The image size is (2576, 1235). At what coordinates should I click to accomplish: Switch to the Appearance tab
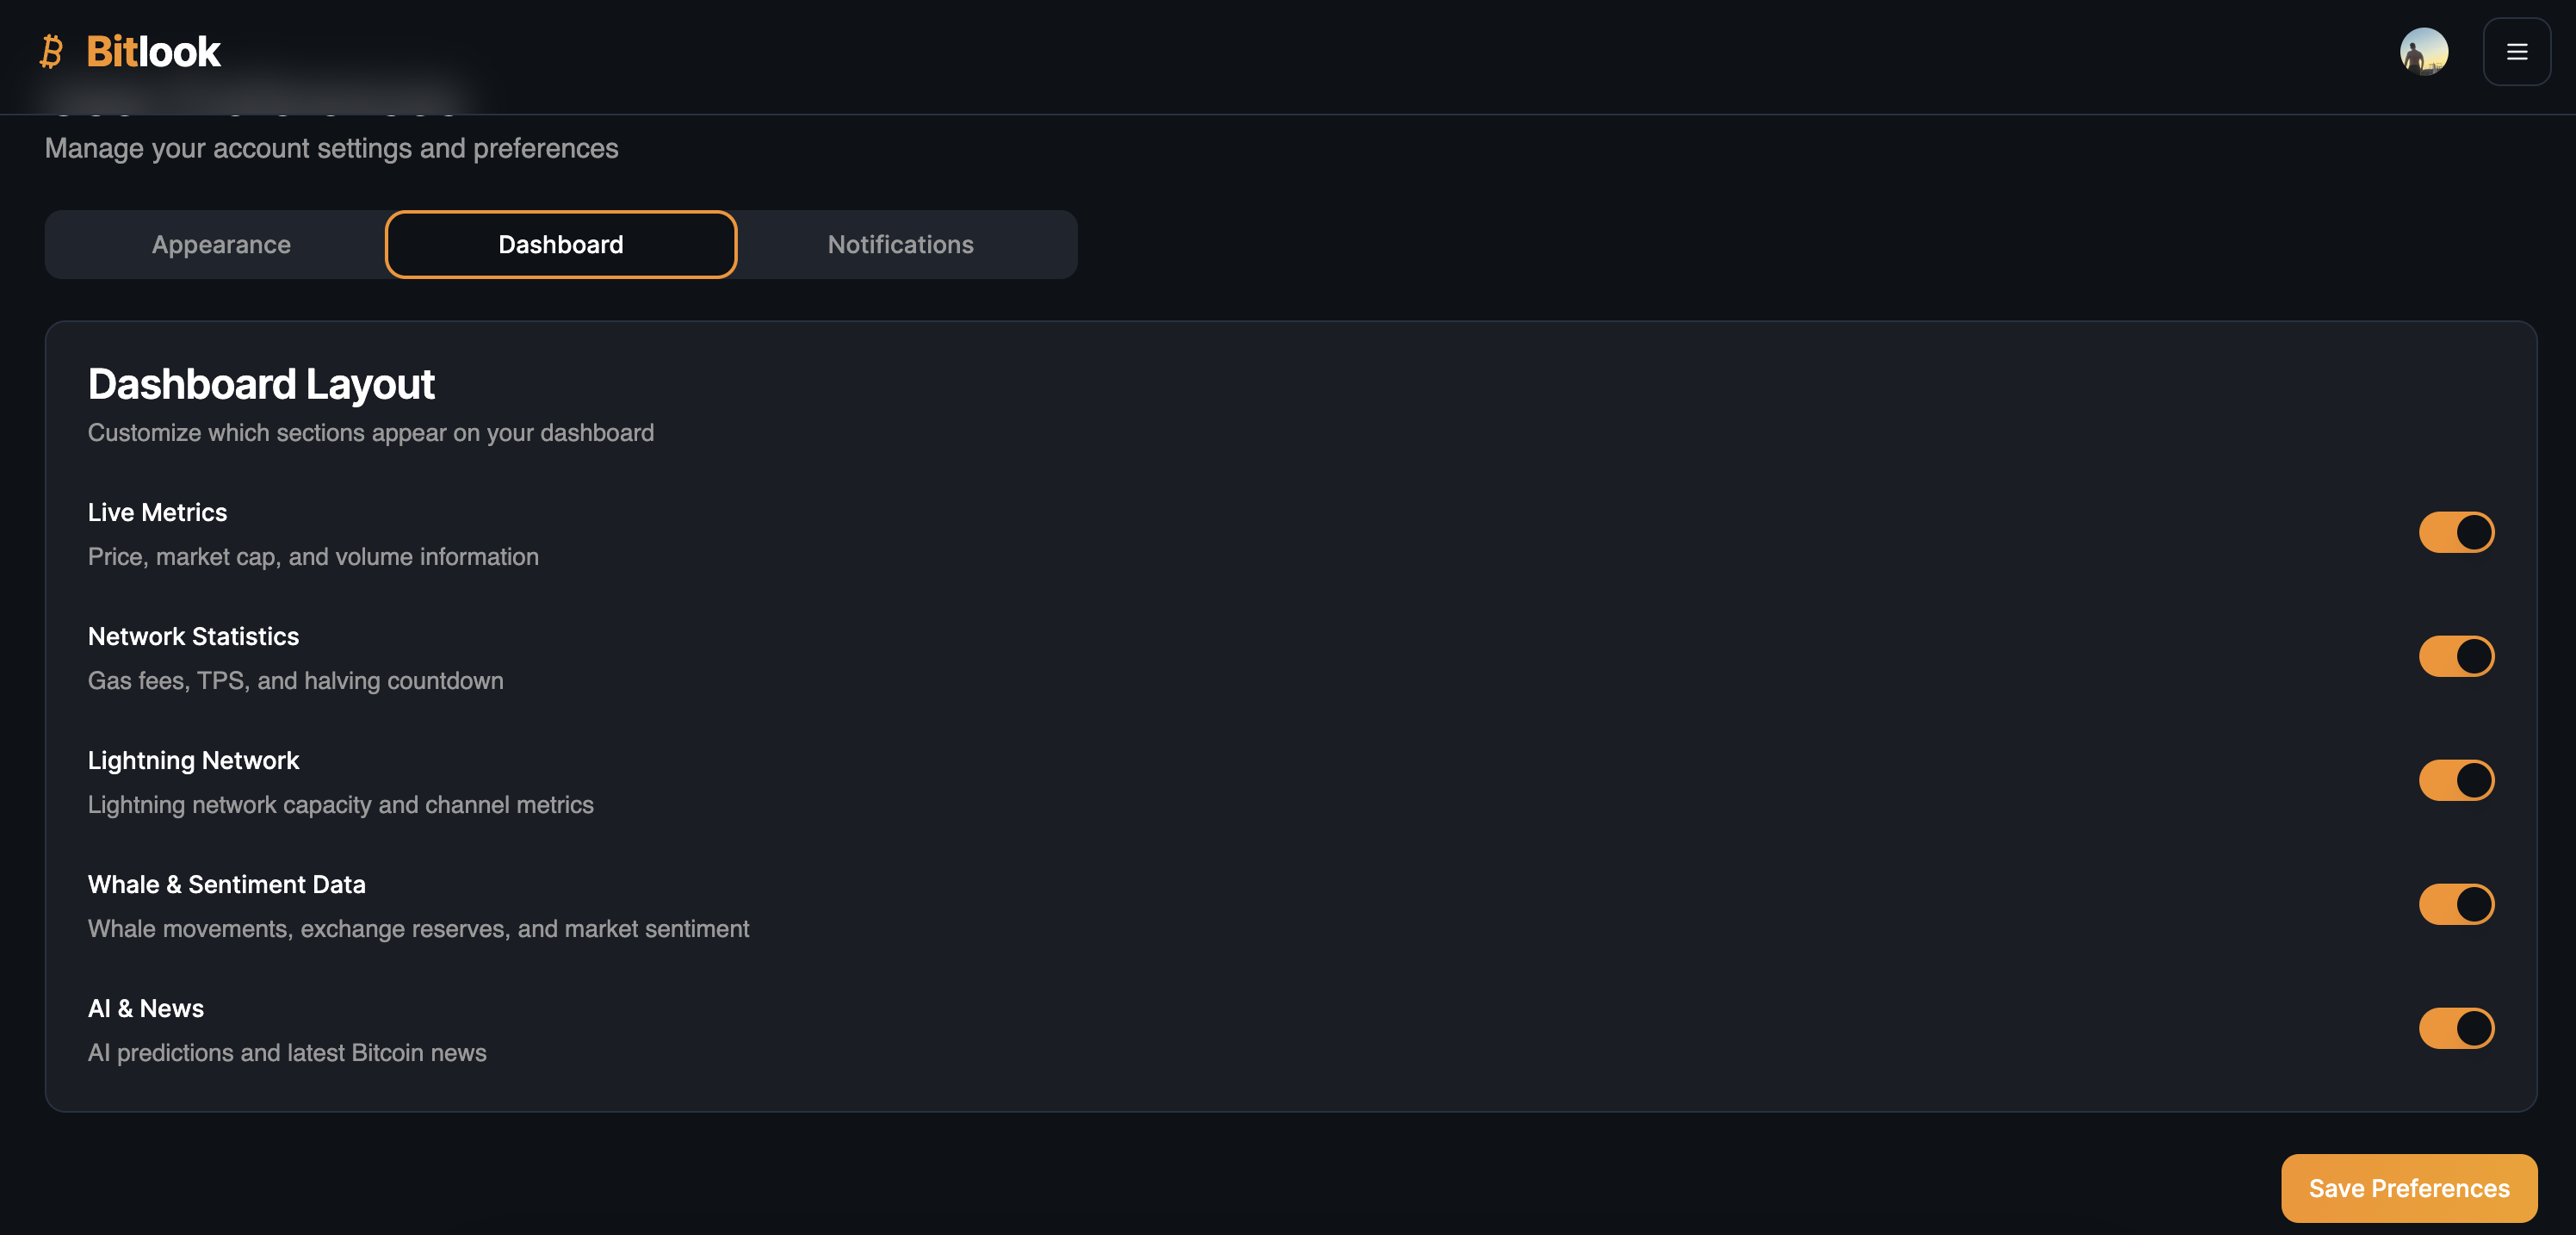coord(221,245)
